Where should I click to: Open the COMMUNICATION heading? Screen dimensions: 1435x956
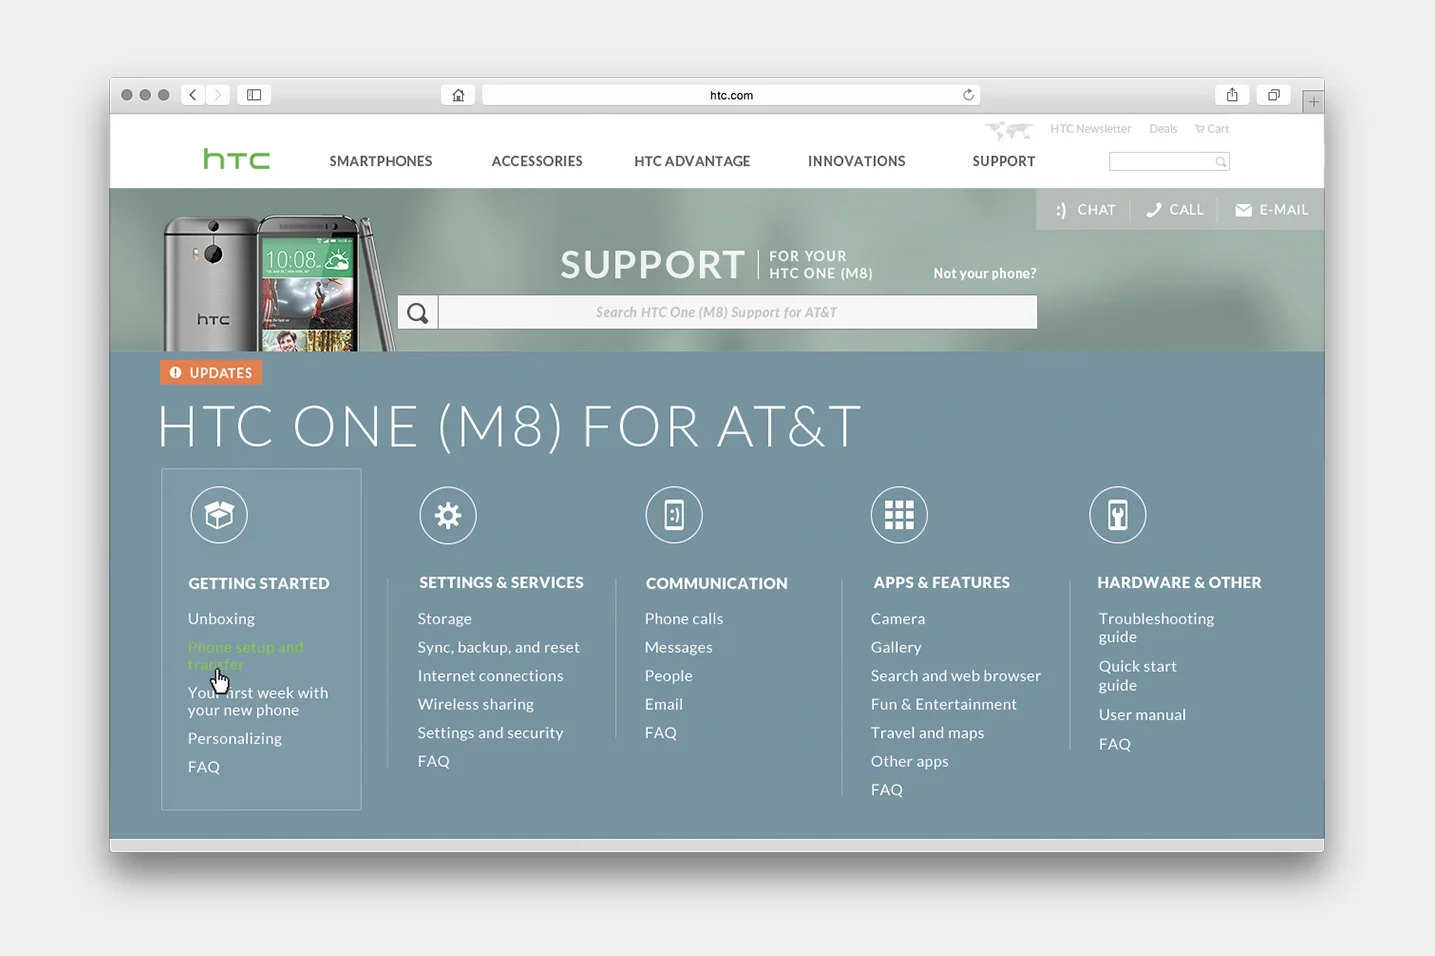[716, 583]
